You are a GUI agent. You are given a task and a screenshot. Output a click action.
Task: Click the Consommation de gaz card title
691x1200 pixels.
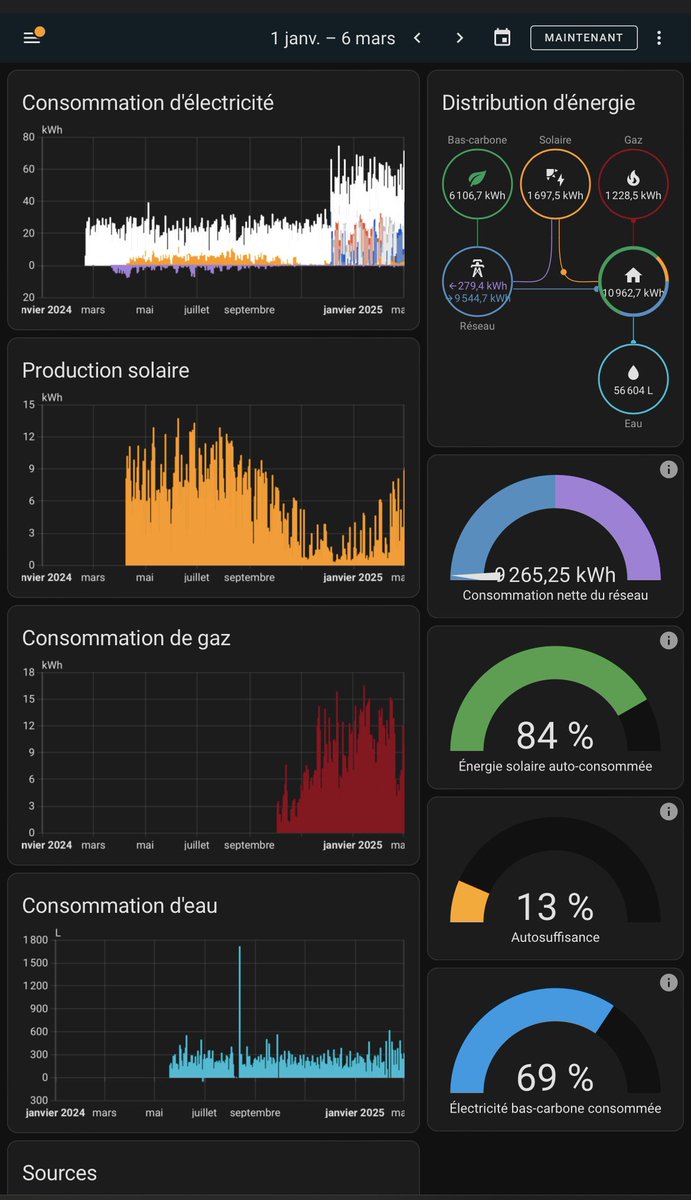(x=126, y=637)
